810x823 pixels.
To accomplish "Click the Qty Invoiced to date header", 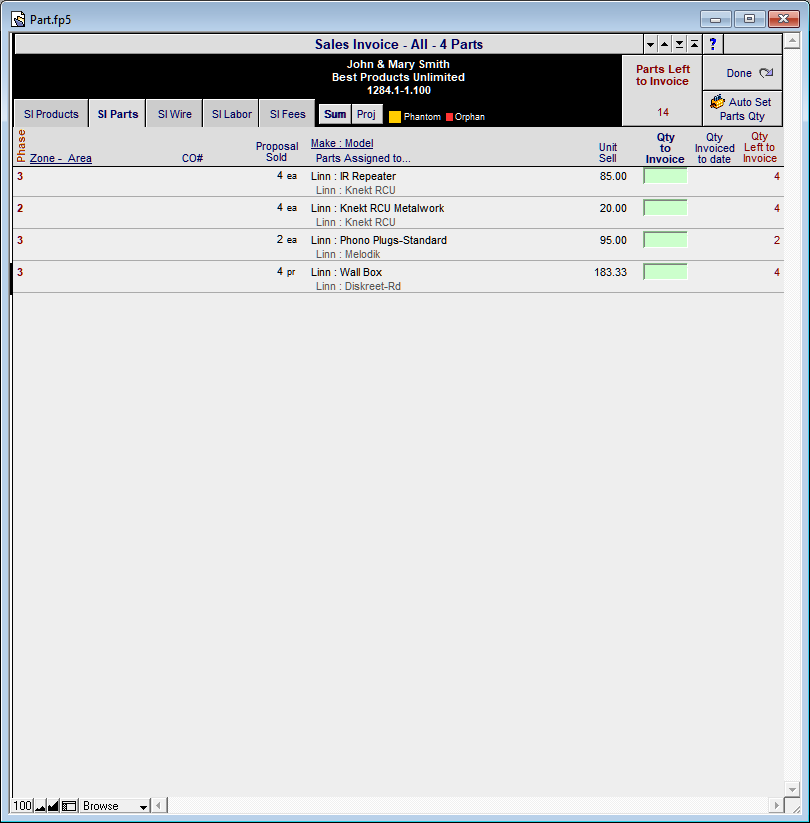I will [x=714, y=148].
